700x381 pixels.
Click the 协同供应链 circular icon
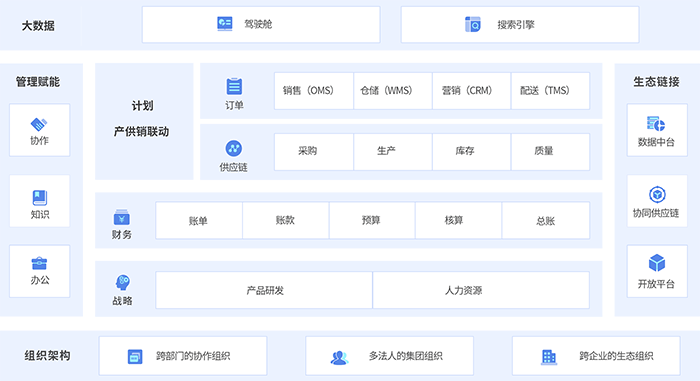click(x=657, y=195)
